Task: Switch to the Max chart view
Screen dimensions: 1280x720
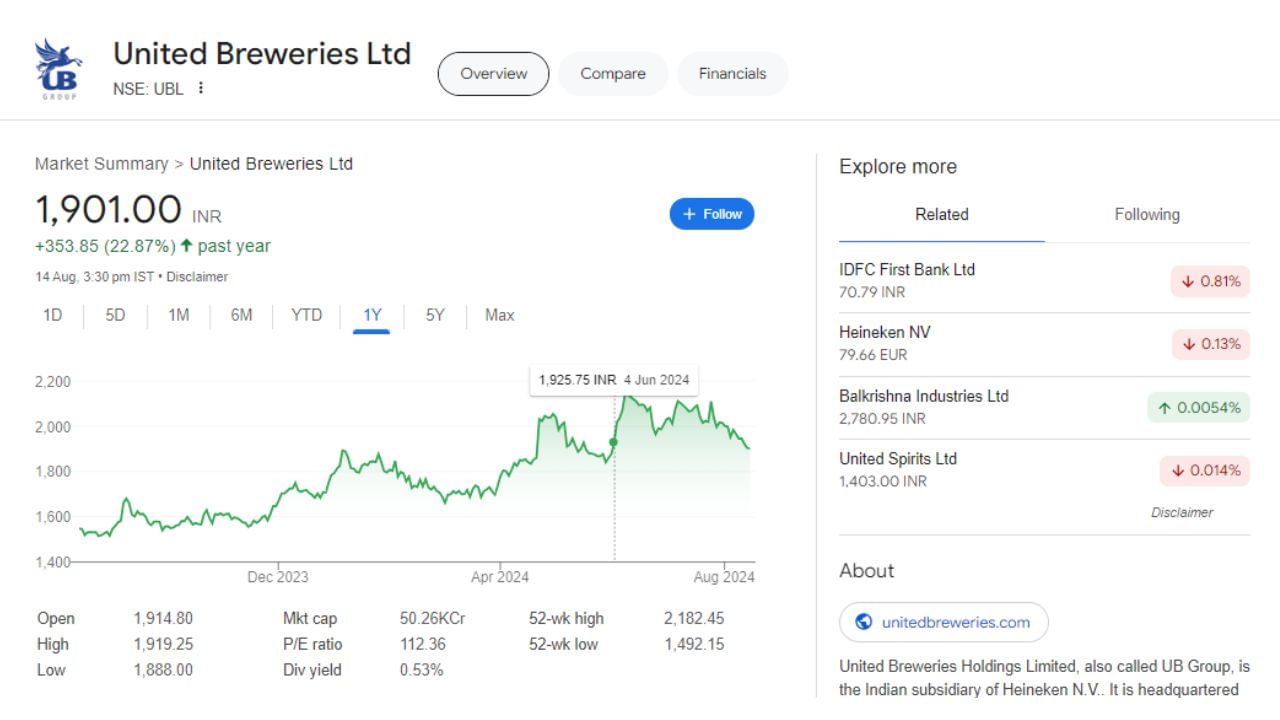Action: coord(497,315)
